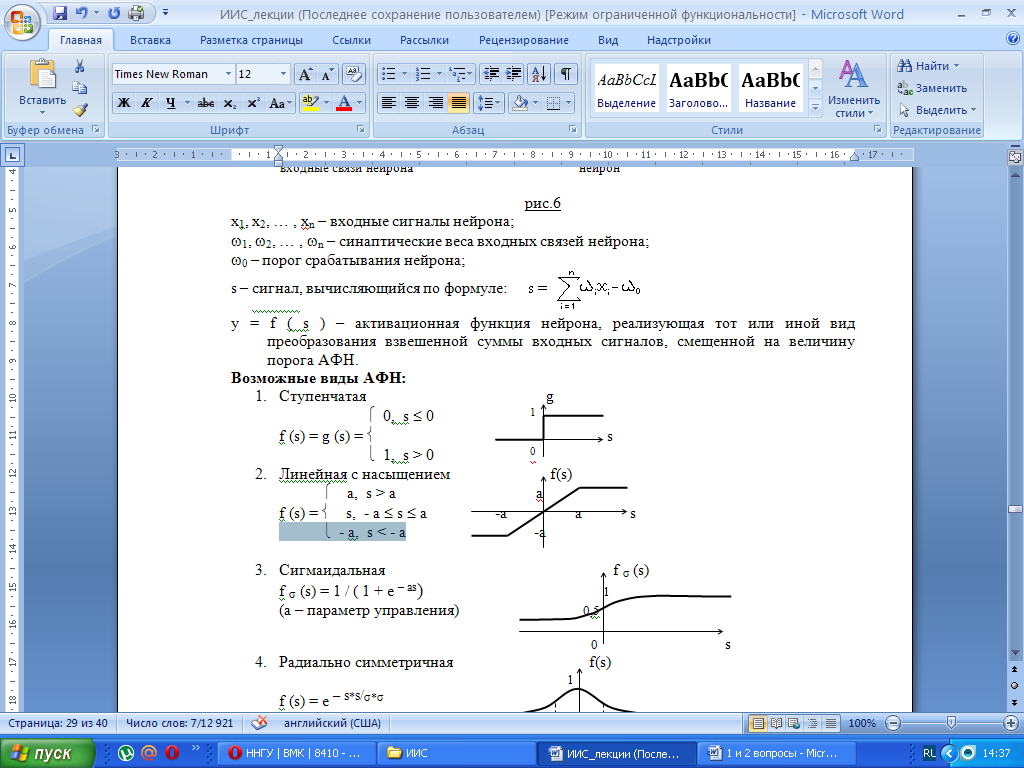Clear formatting with the eraser icon
The image size is (1024, 768).
tap(353, 74)
